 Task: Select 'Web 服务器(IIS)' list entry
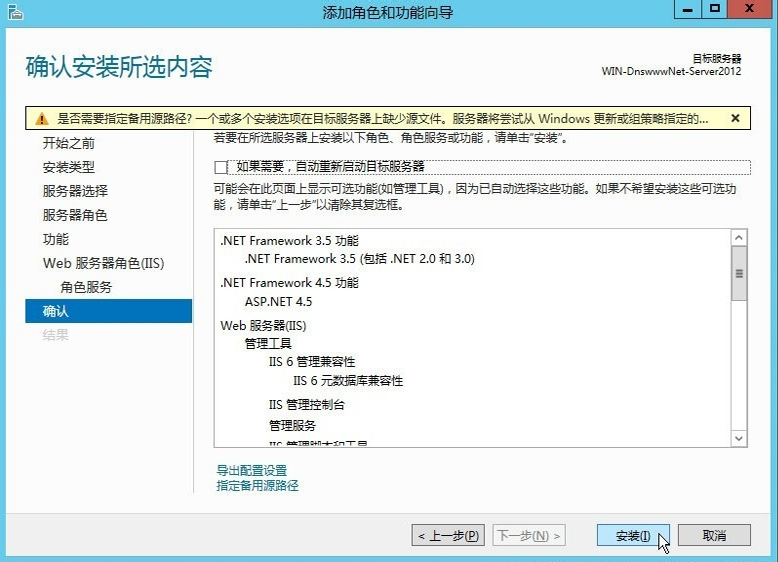[263, 326]
